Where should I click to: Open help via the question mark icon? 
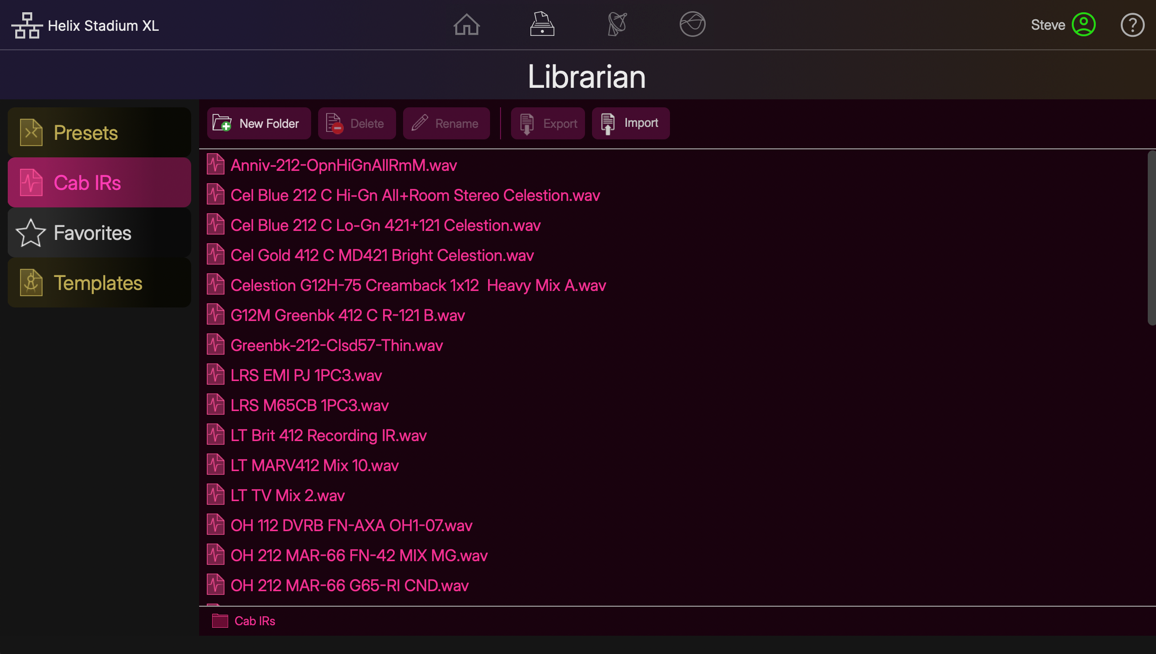pos(1131,24)
